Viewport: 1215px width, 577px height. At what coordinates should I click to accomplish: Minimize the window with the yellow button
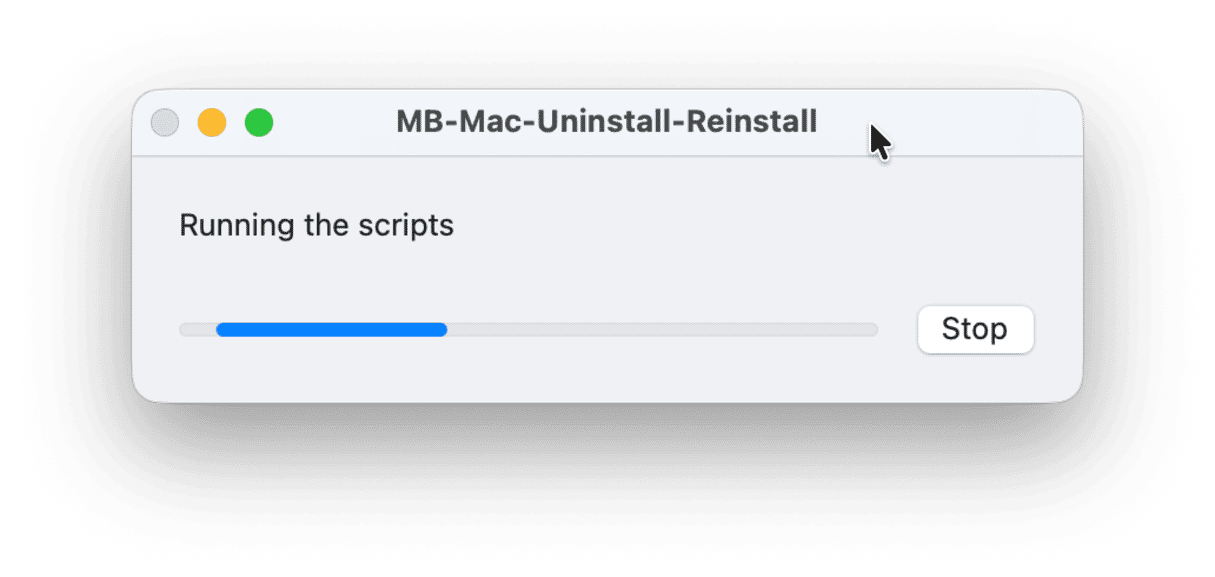tap(212, 123)
